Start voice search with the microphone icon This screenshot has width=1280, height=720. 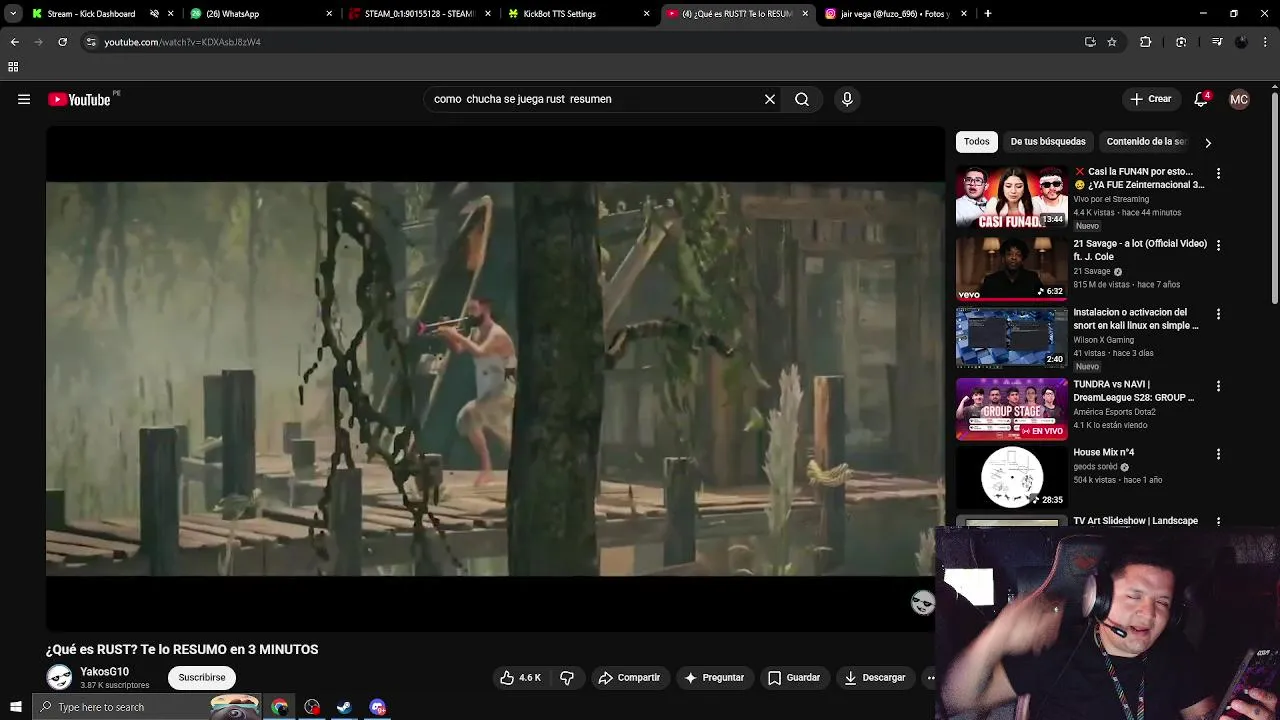(x=847, y=99)
